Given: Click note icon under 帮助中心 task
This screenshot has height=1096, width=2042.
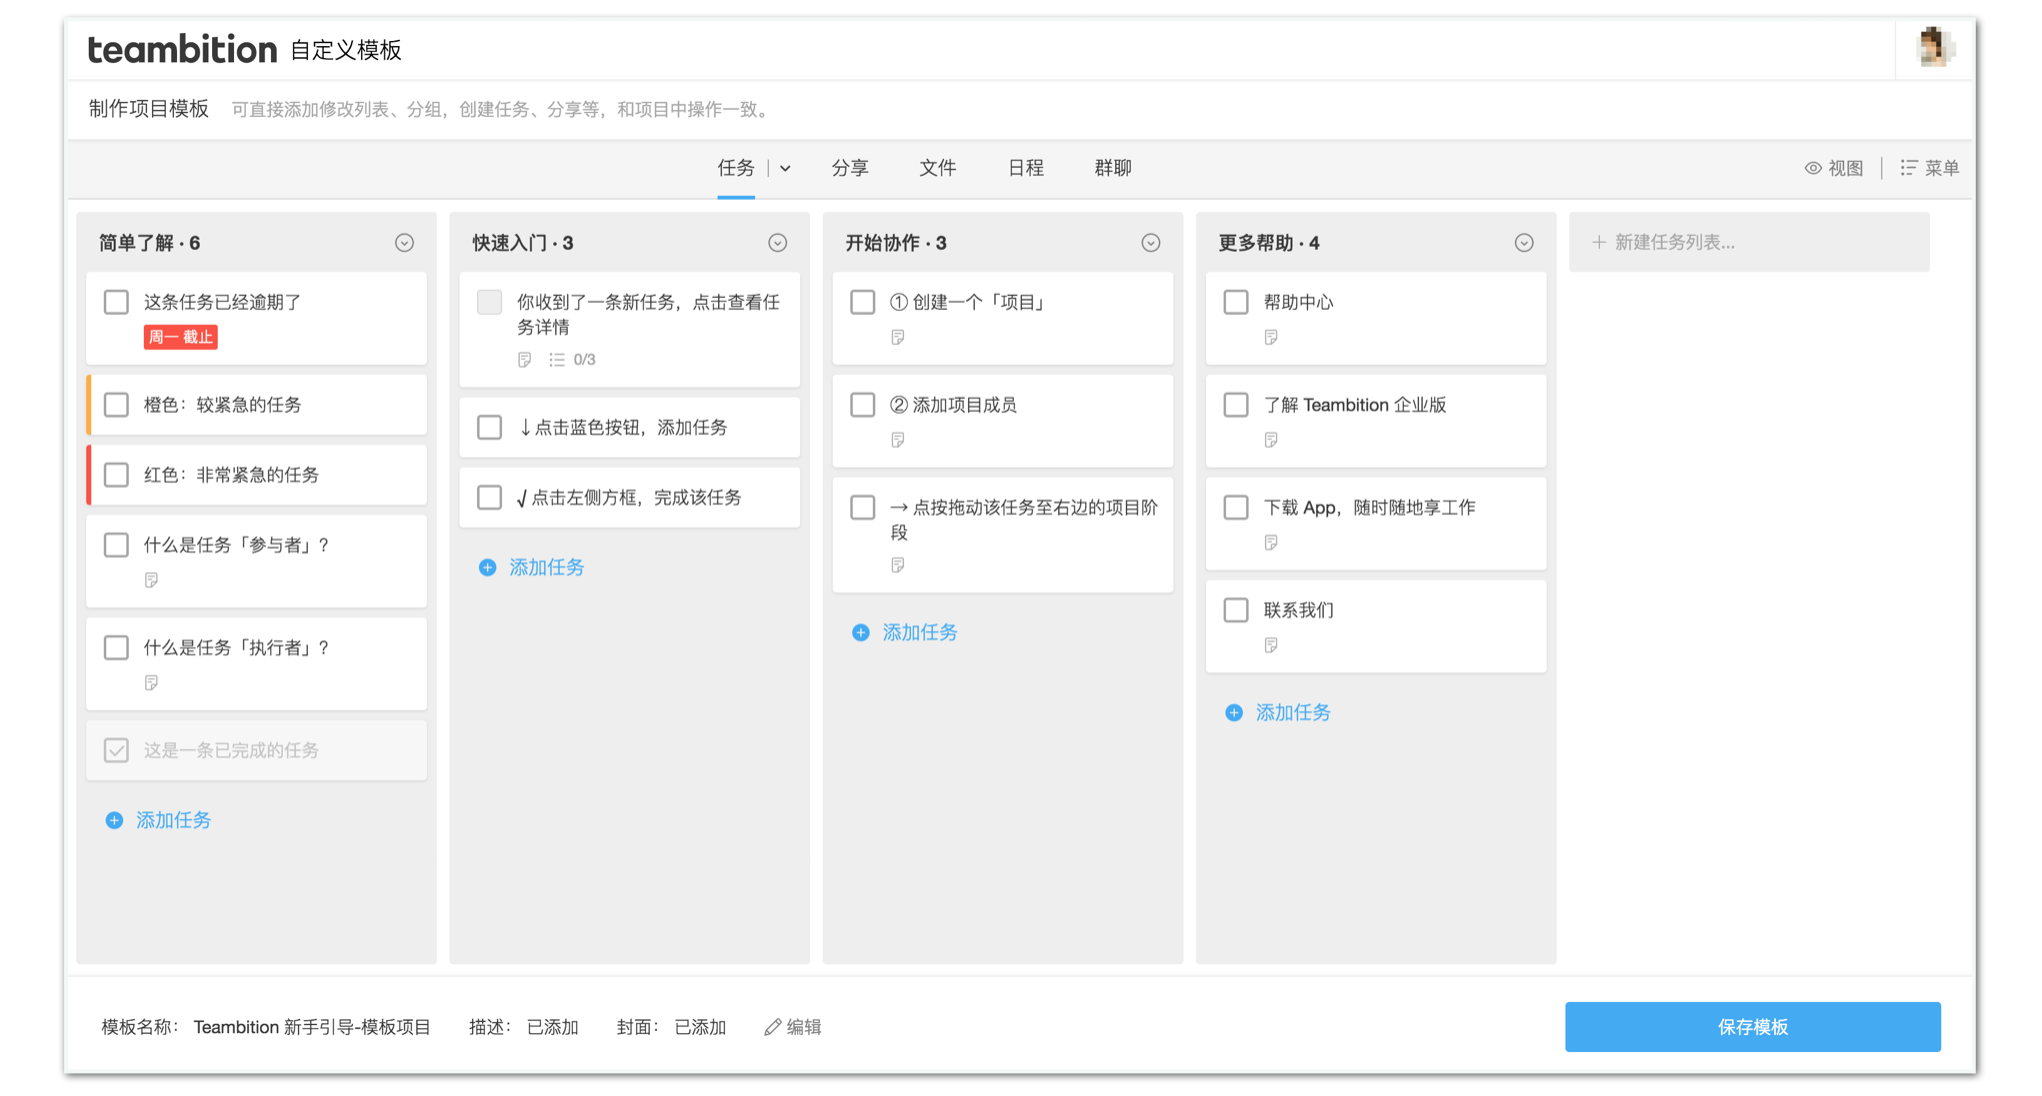Looking at the screenshot, I should click(1270, 337).
